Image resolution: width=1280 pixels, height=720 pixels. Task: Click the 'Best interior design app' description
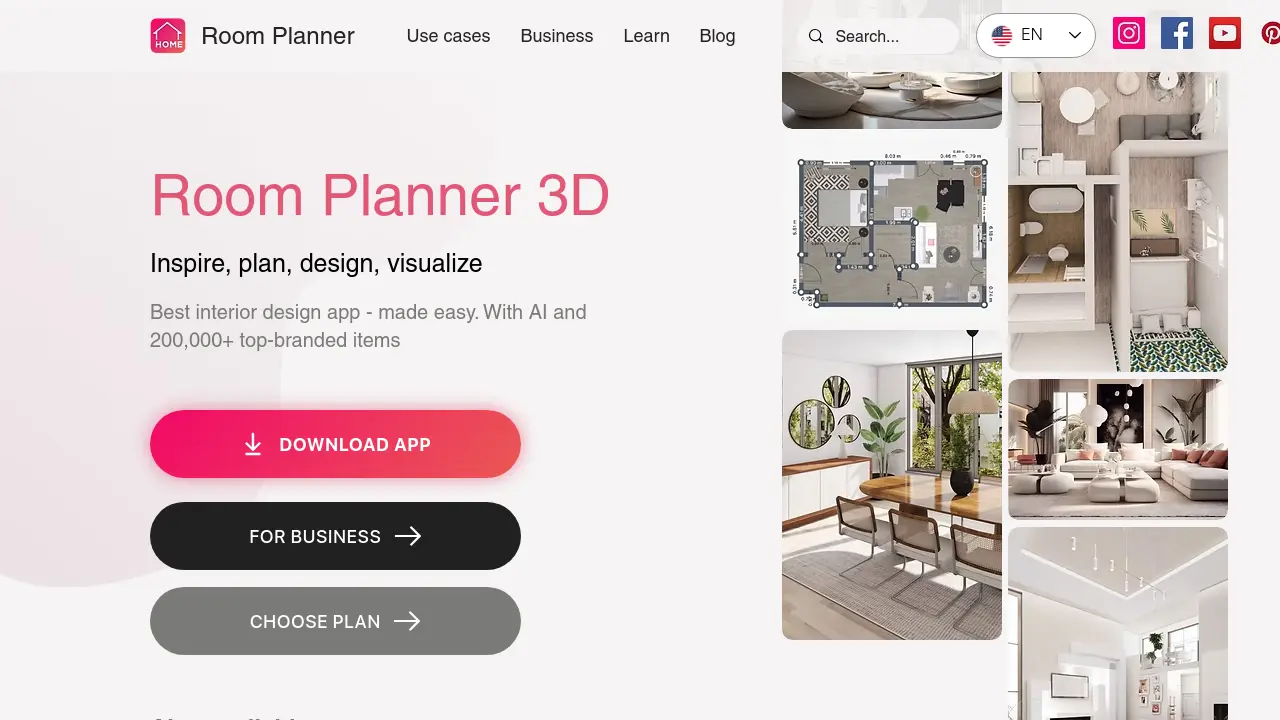click(x=368, y=326)
